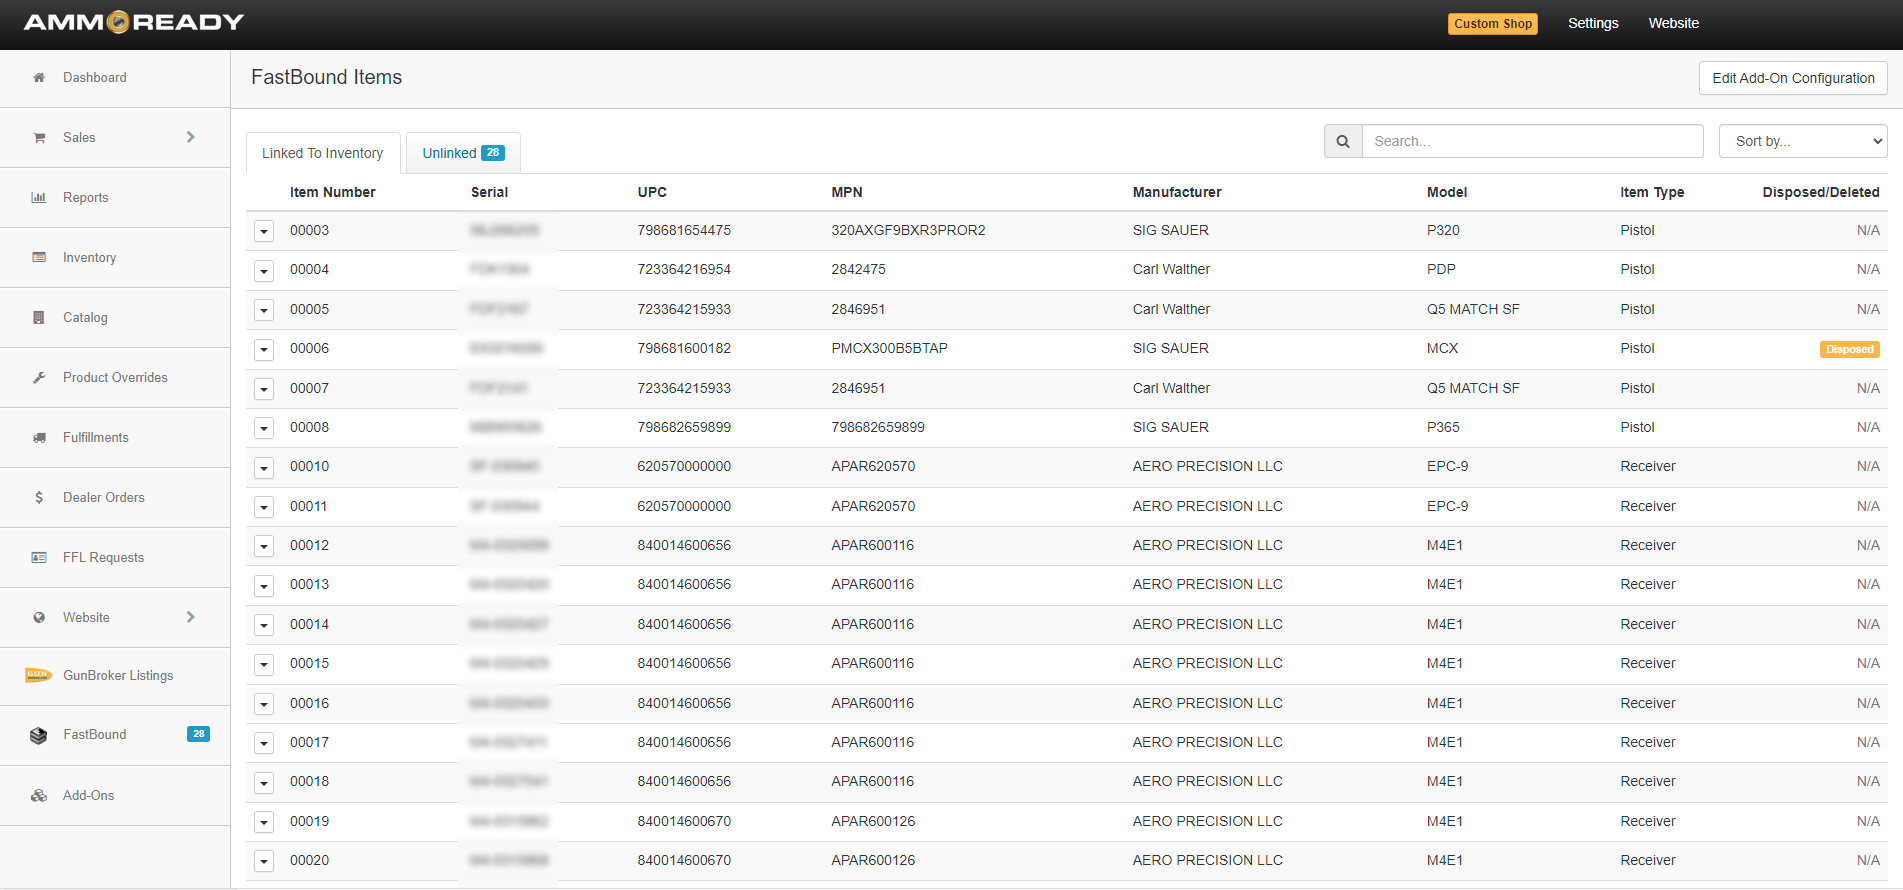Viewport: 1903px width, 890px height.
Task: Click model PDP in row 00004
Action: (1441, 269)
